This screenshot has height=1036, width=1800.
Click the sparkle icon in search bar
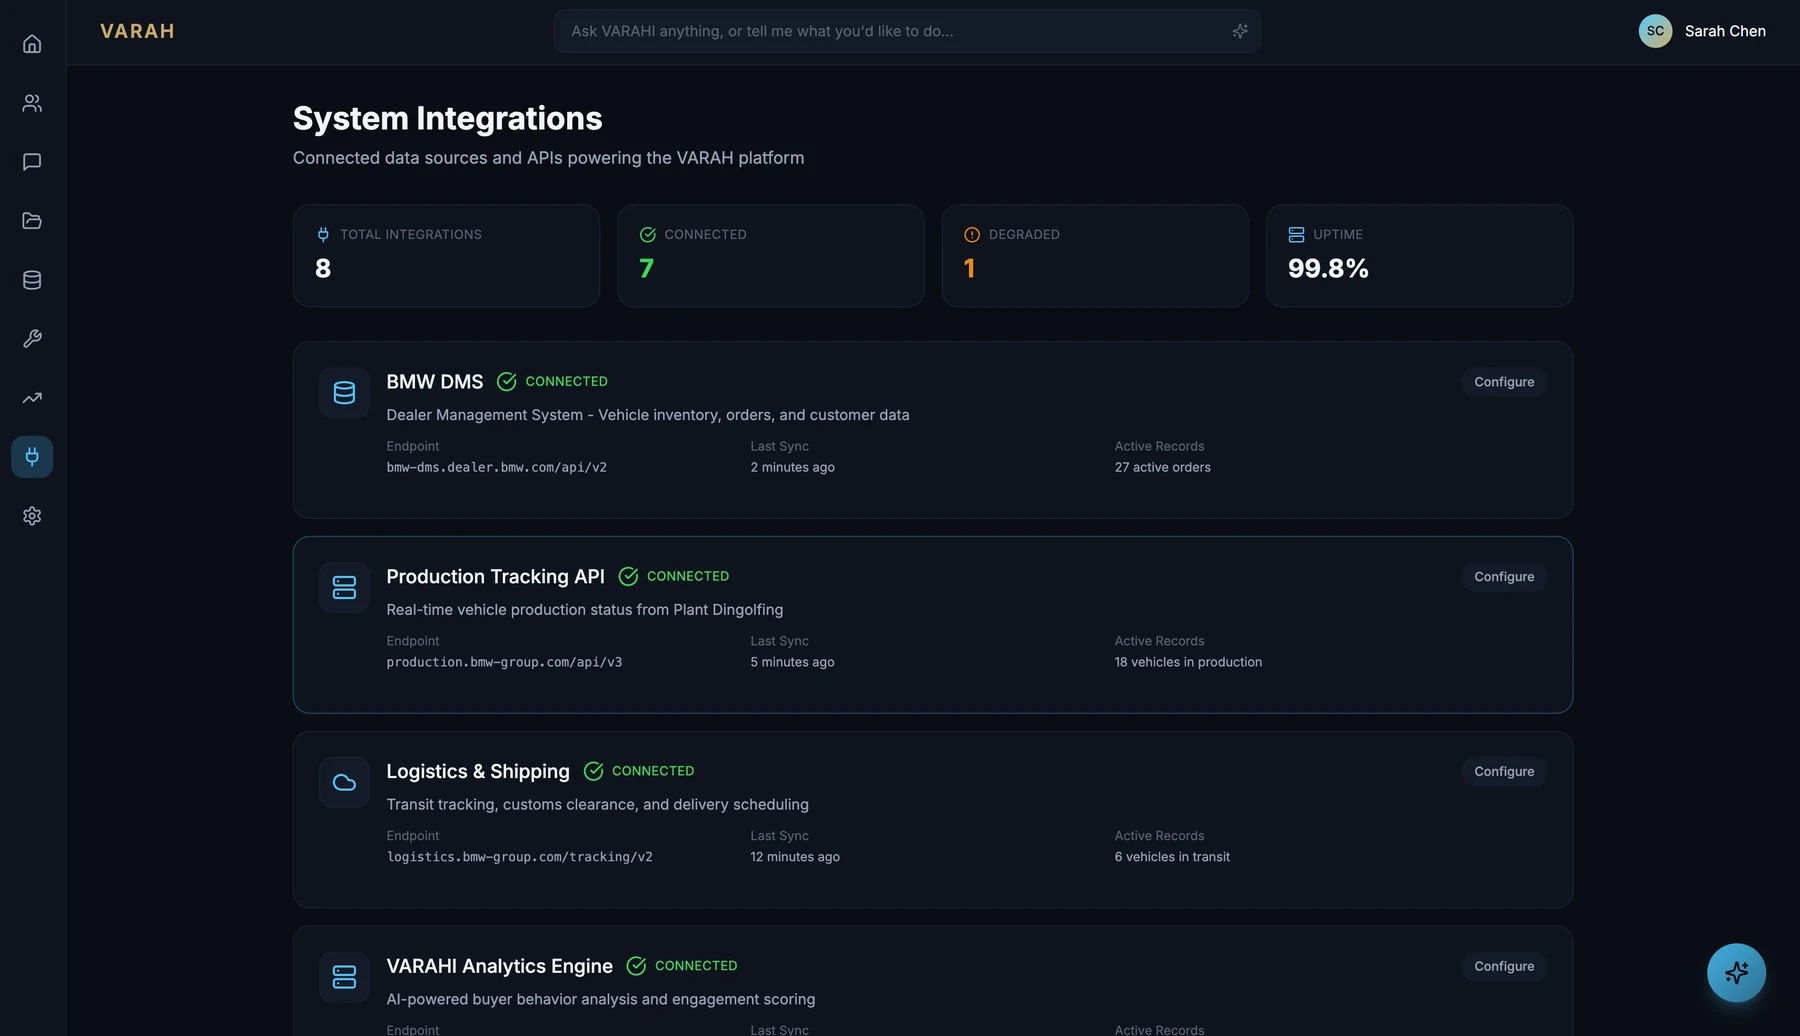point(1240,31)
